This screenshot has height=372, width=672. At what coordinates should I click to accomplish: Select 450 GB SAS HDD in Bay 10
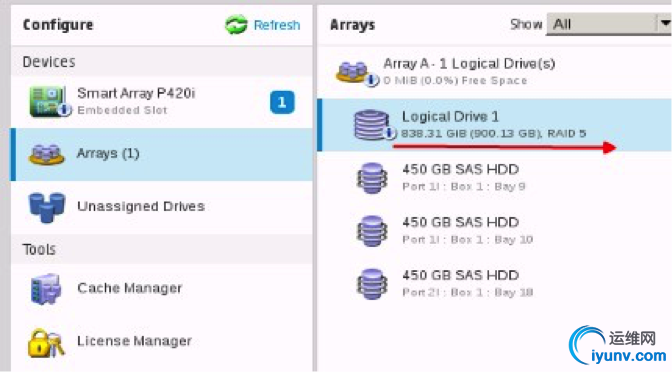coord(495,231)
